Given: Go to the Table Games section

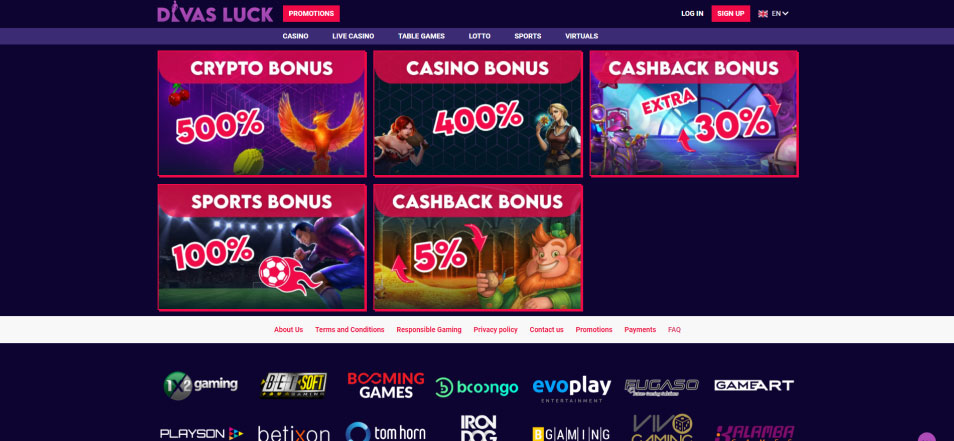Looking at the screenshot, I should click(421, 36).
